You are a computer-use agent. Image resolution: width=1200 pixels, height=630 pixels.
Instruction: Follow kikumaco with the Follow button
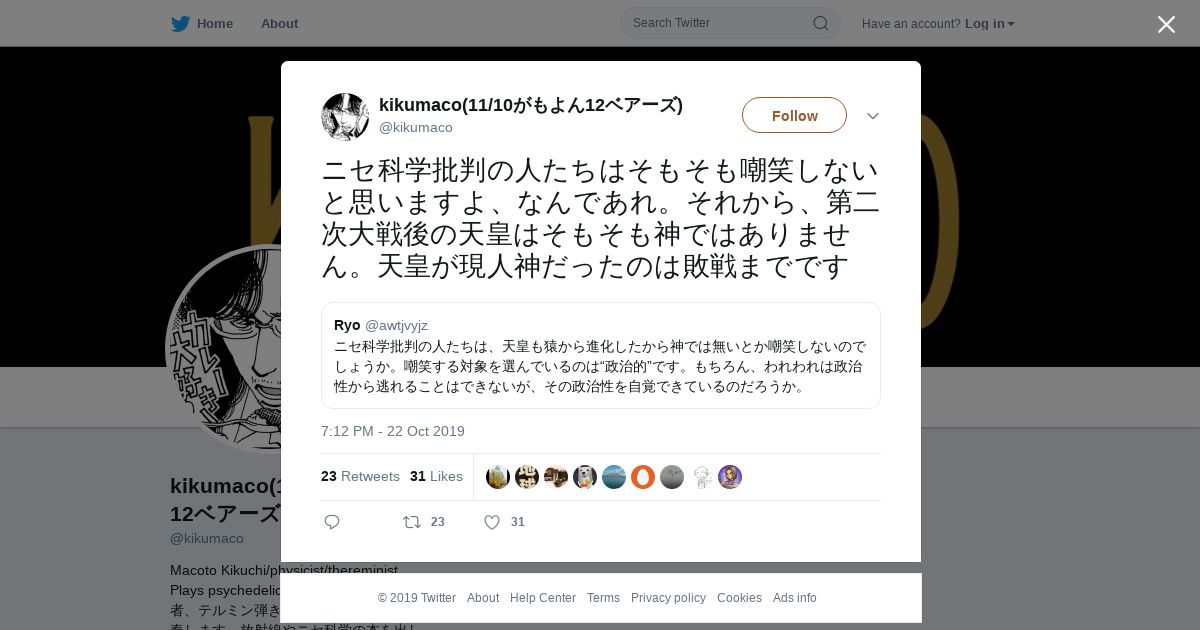tap(794, 116)
